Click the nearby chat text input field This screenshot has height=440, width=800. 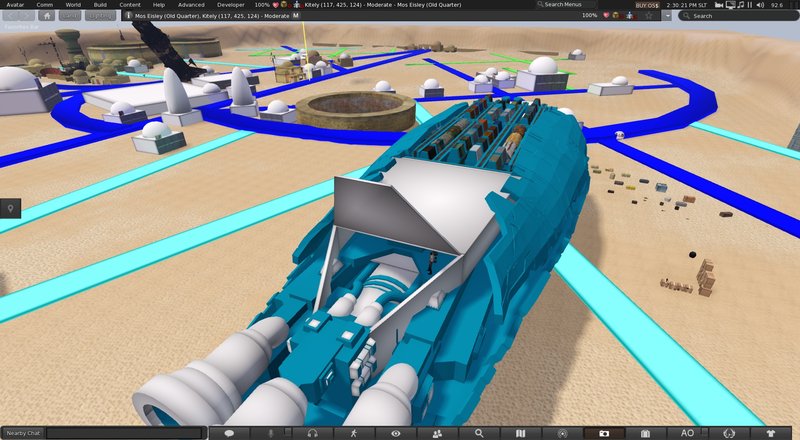pos(125,433)
